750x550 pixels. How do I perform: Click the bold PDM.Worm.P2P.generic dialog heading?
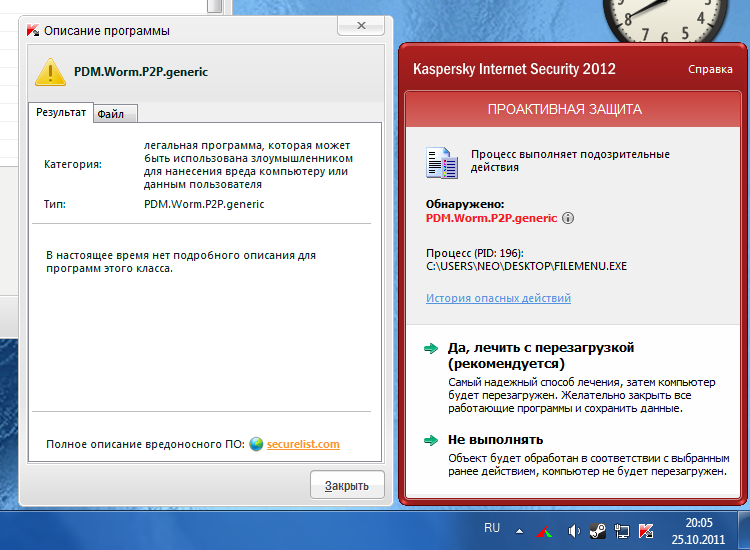click(141, 72)
